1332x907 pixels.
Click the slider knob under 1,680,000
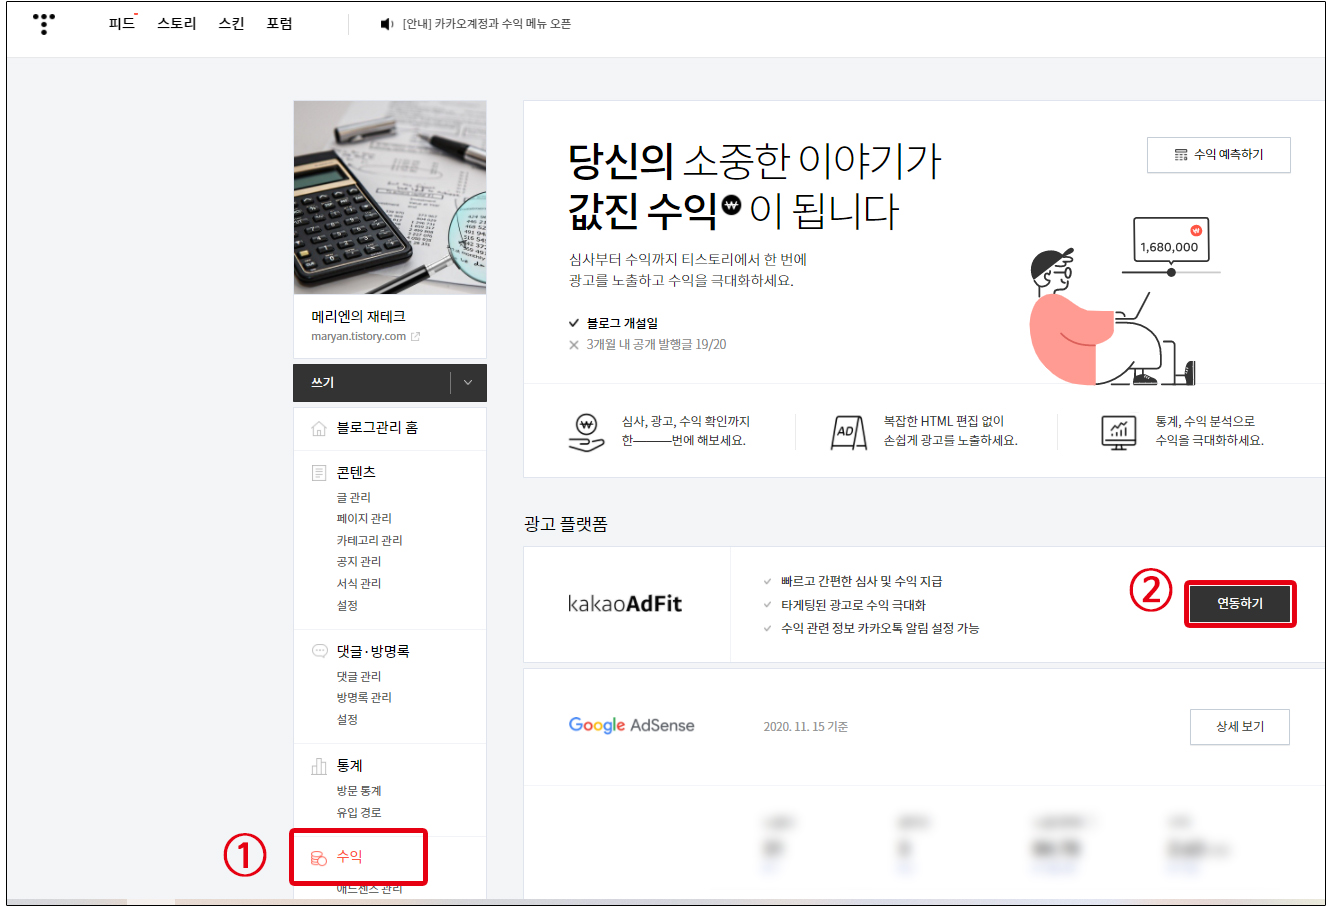[x=1171, y=272]
